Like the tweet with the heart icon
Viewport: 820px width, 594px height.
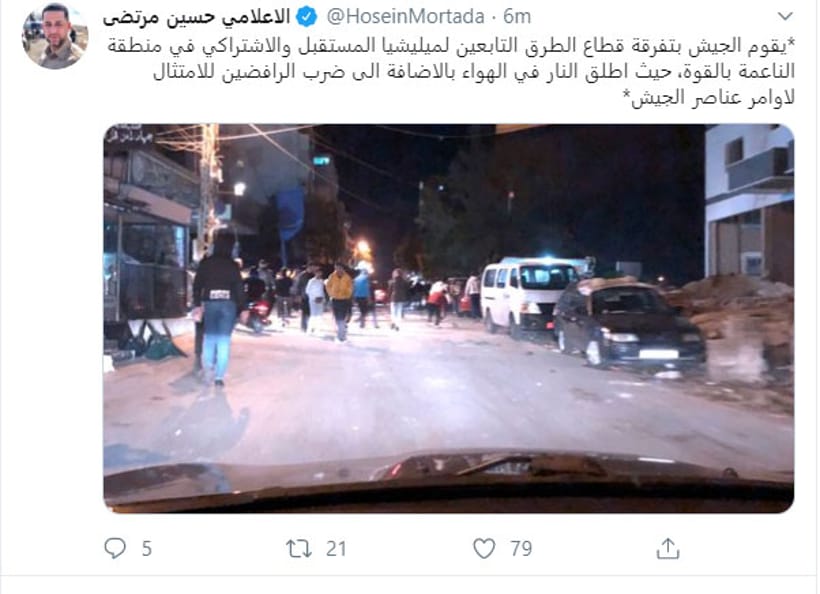(484, 549)
